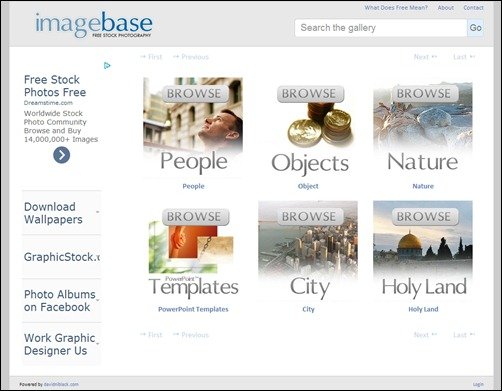502x391 pixels.
Task: Browse the PowerPoint Templates thumbnail
Action: click(193, 250)
